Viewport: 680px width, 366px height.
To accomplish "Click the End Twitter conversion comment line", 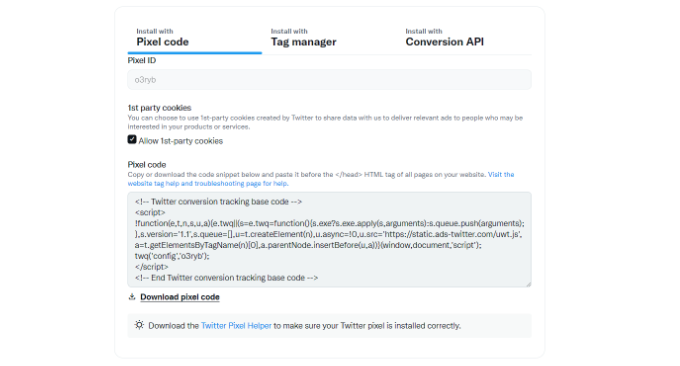I will point(226,278).
